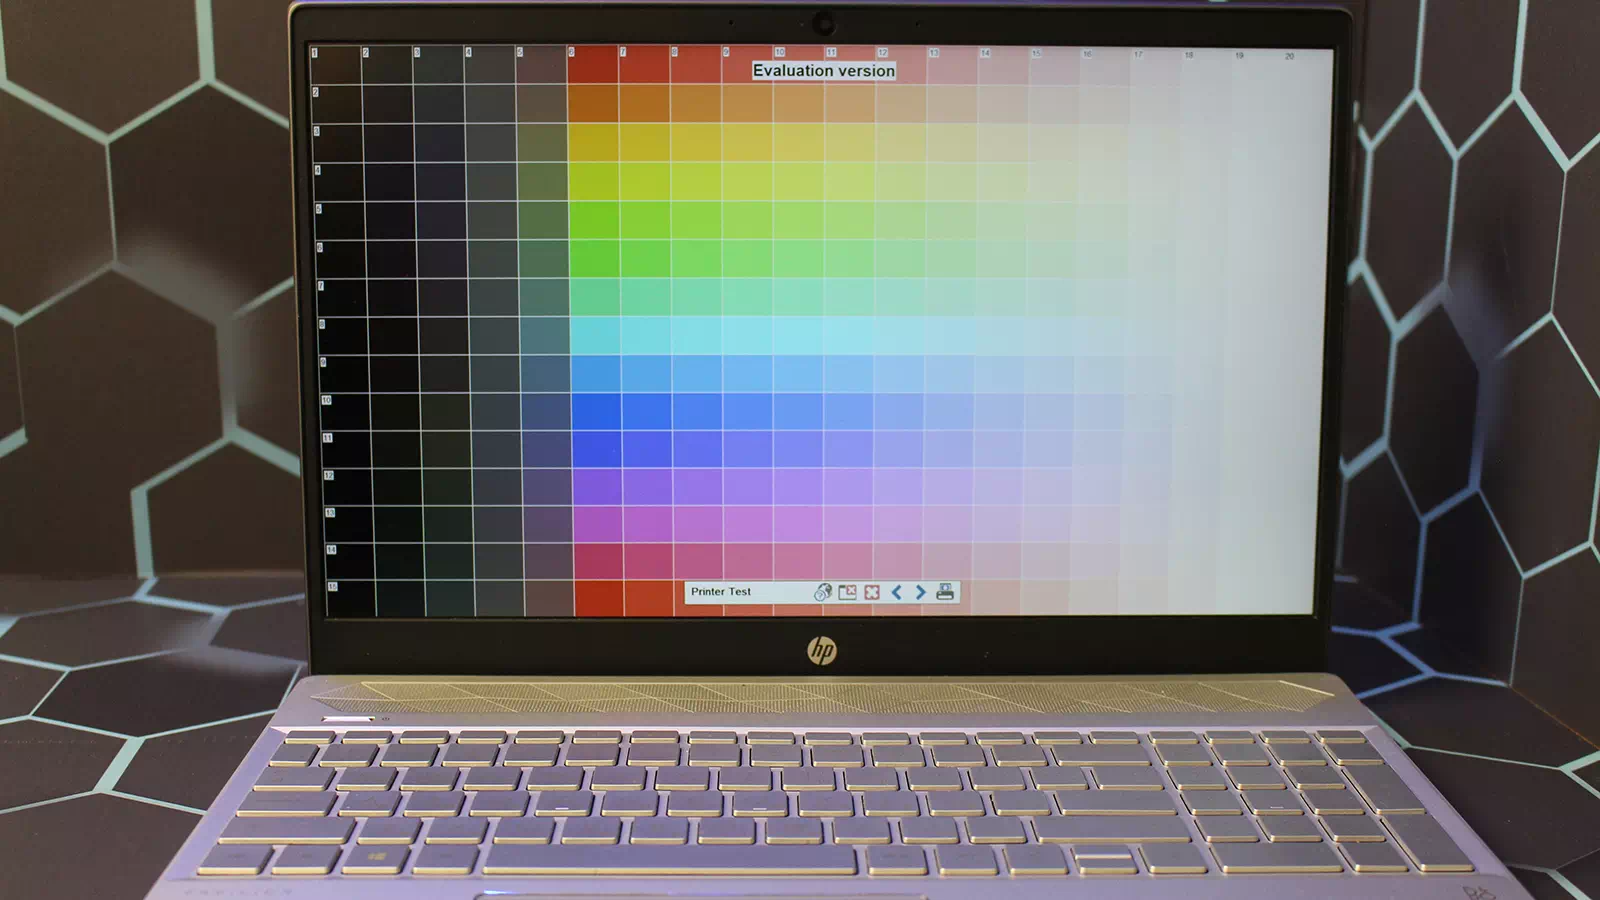Click the globe icon next to Printer Test
The image size is (1600, 900).
click(x=823, y=592)
